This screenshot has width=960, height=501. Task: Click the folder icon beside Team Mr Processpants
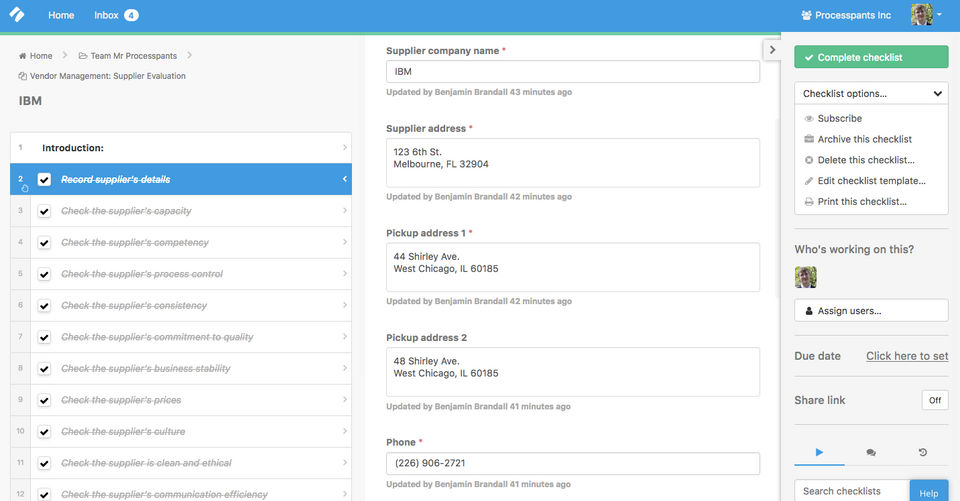[83, 56]
